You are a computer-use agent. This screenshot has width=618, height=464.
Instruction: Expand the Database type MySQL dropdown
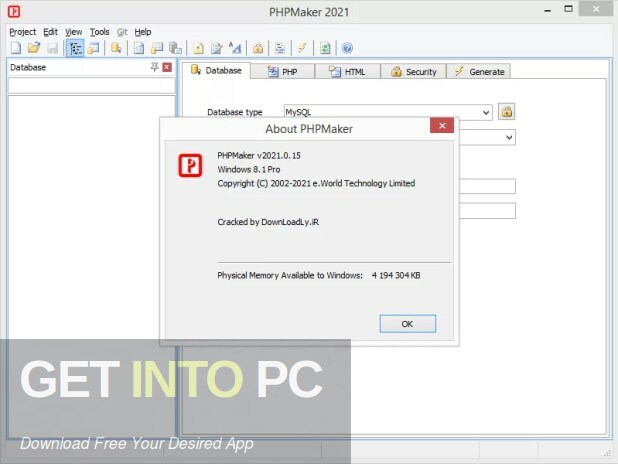486,113
